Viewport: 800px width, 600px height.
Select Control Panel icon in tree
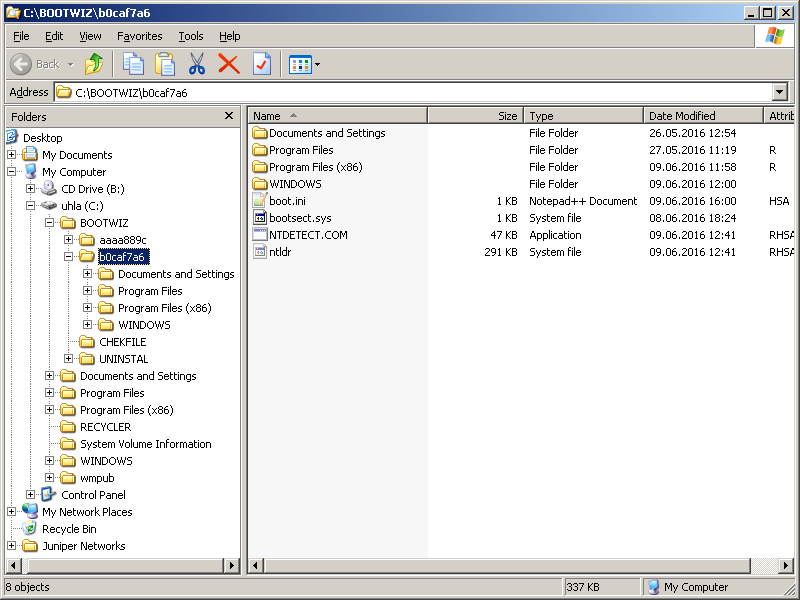pyautogui.click(x=49, y=494)
